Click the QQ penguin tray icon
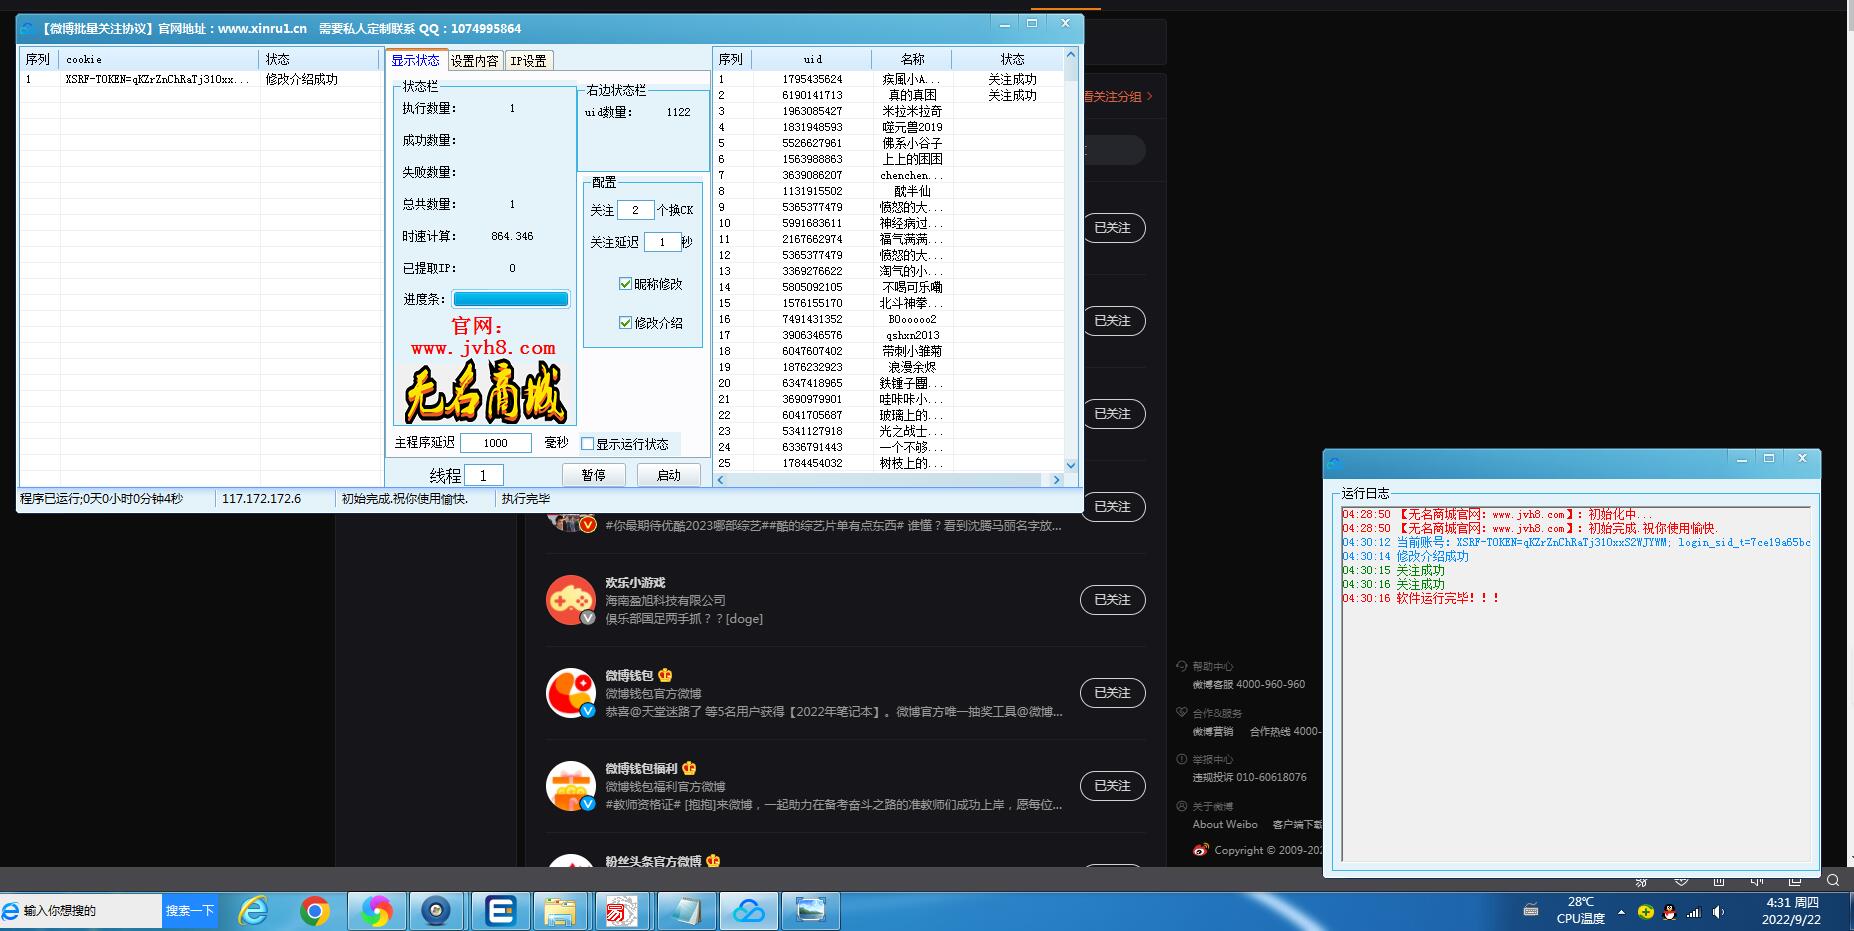This screenshot has height=931, width=1854. [1669, 912]
